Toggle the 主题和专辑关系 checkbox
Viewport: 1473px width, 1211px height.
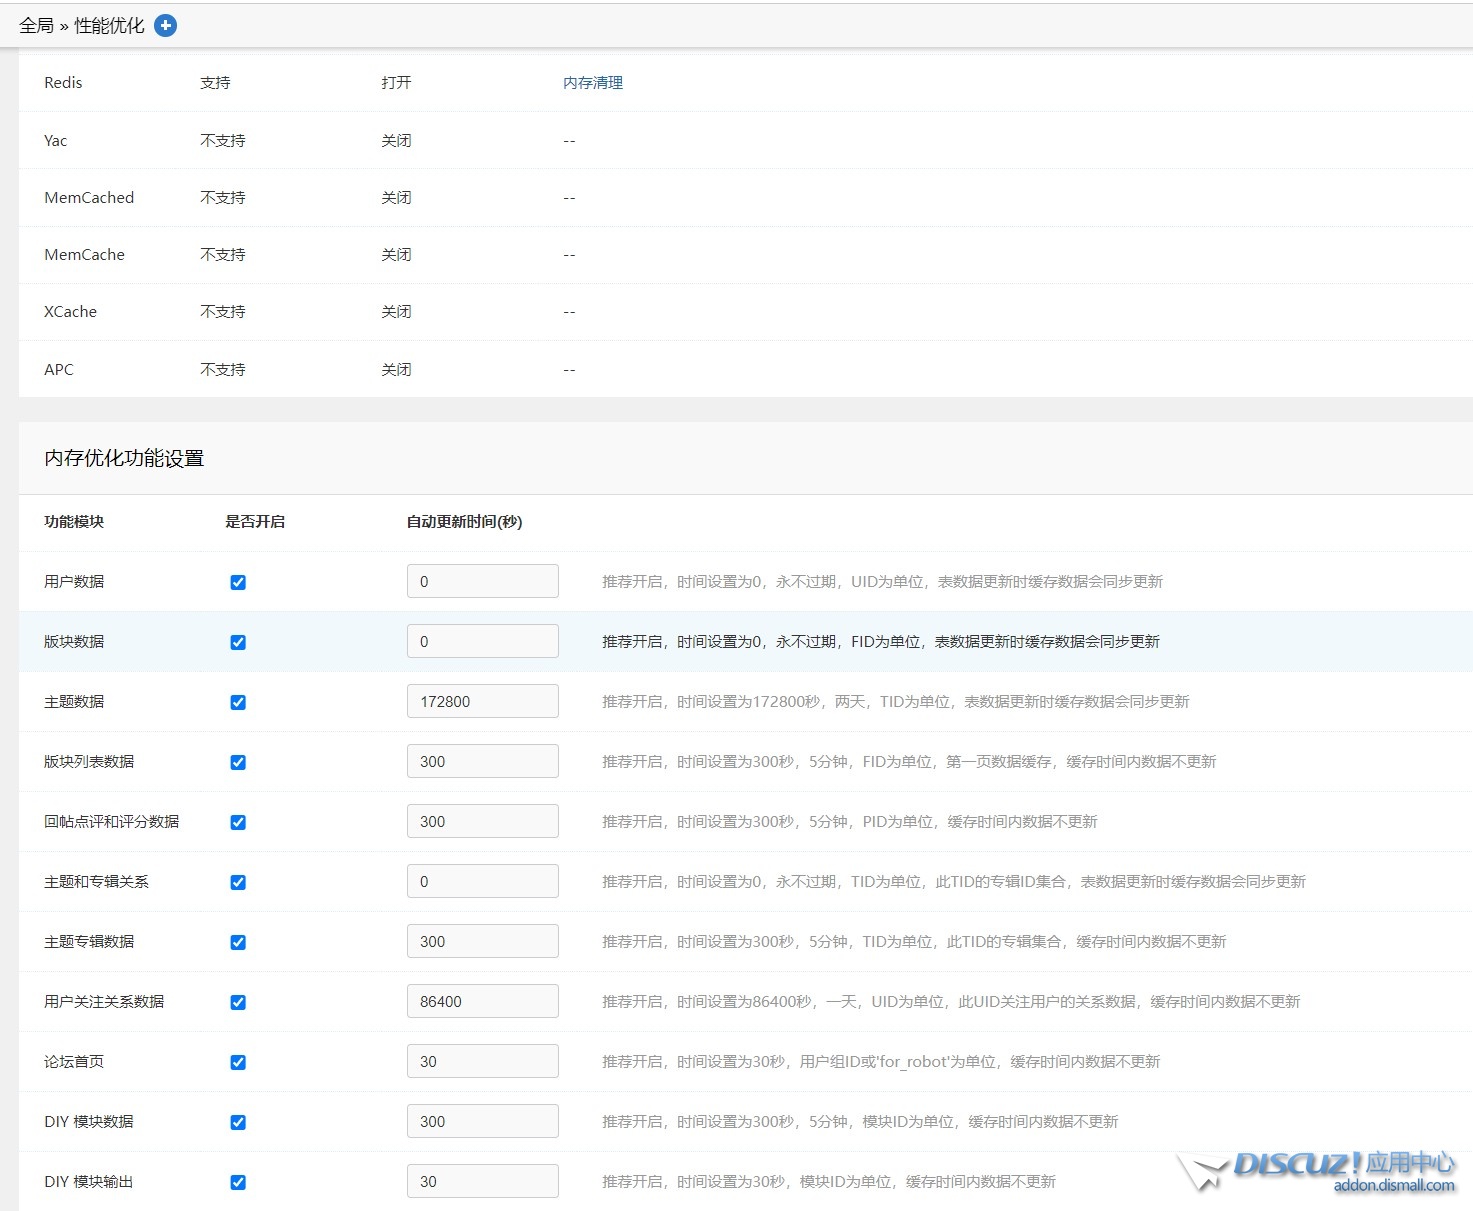tap(238, 882)
